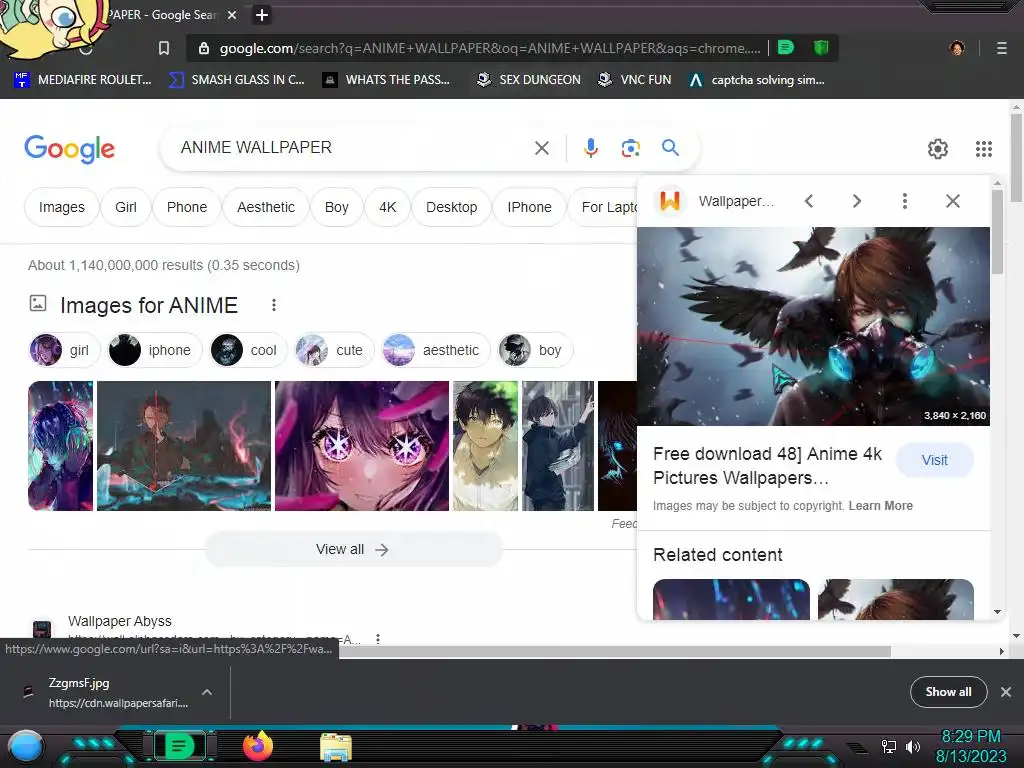Switch to Images filter tab
Screen dimensions: 1024x768
click(61, 207)
